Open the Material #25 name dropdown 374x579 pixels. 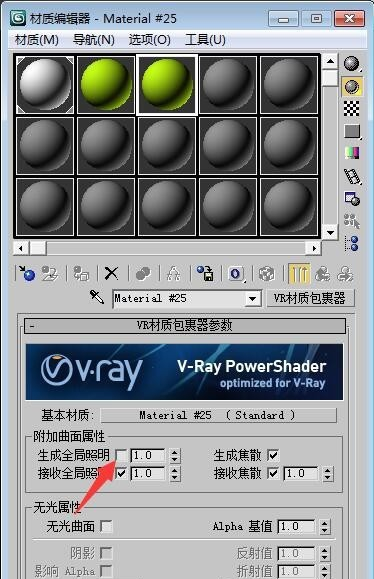(253, 298)
